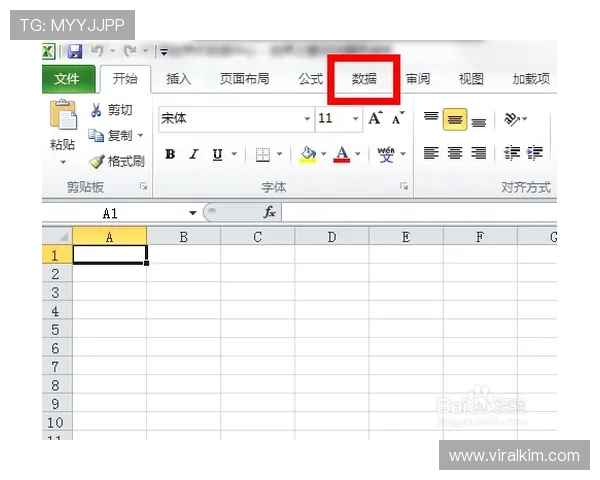Select column D header

point(332,237)
